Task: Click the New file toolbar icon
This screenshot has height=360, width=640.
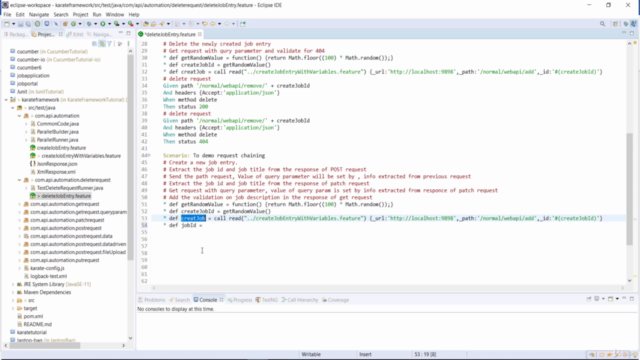Action: tap(7, 24)
